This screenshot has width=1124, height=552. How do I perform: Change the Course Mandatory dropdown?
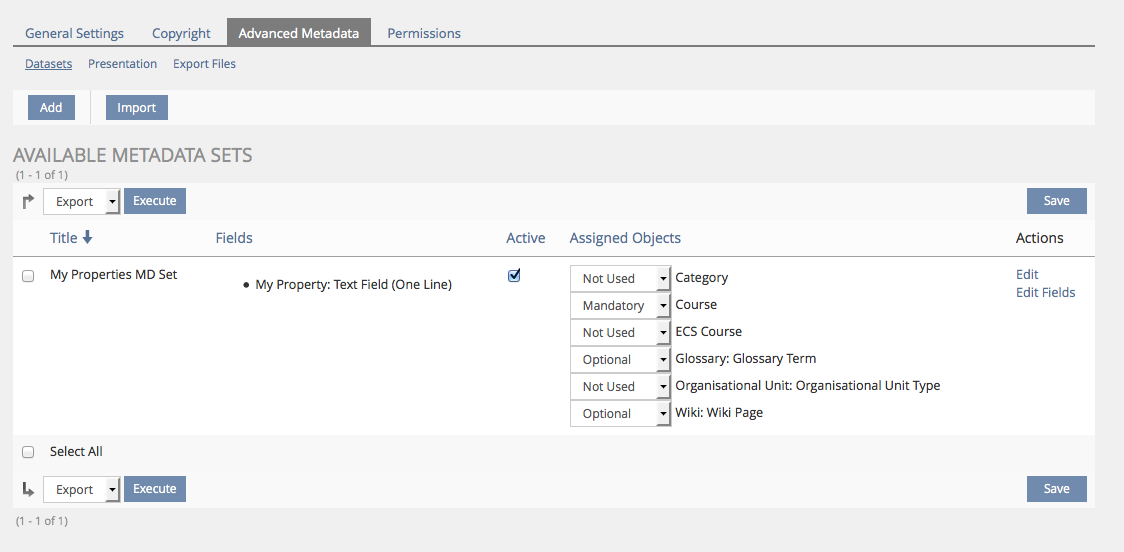pyautogui.click(x=620, y=305)
